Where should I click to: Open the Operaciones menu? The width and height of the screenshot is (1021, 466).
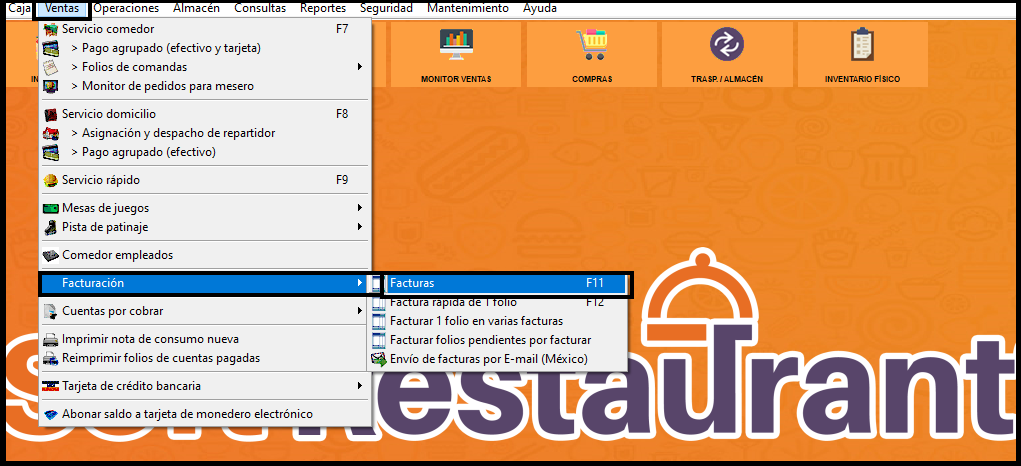tap(126, 8)
